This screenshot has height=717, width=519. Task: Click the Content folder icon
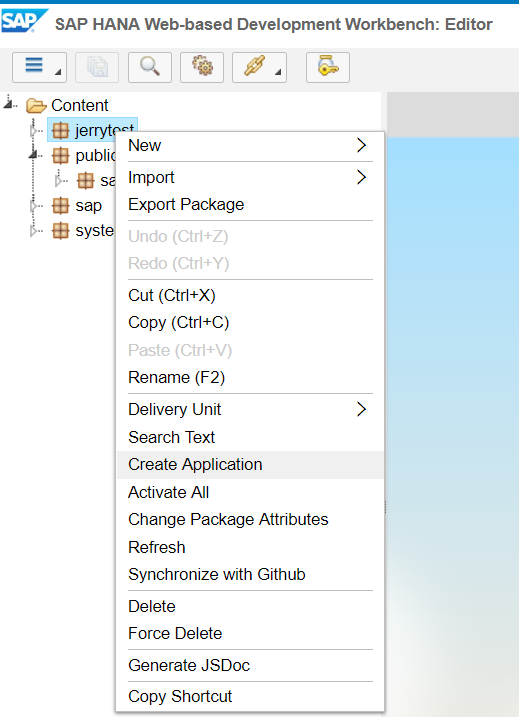click(36, 106)
